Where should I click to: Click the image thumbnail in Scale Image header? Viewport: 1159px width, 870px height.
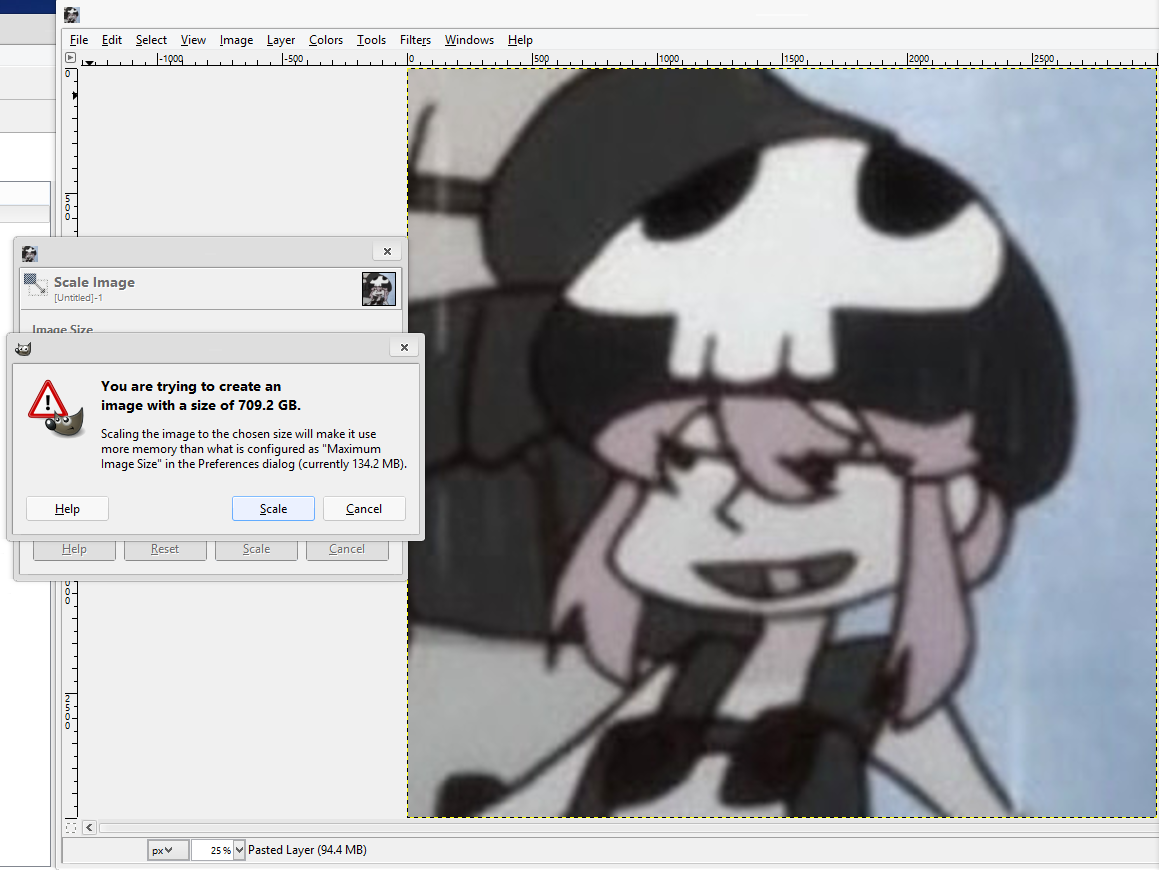click(378, 289)
